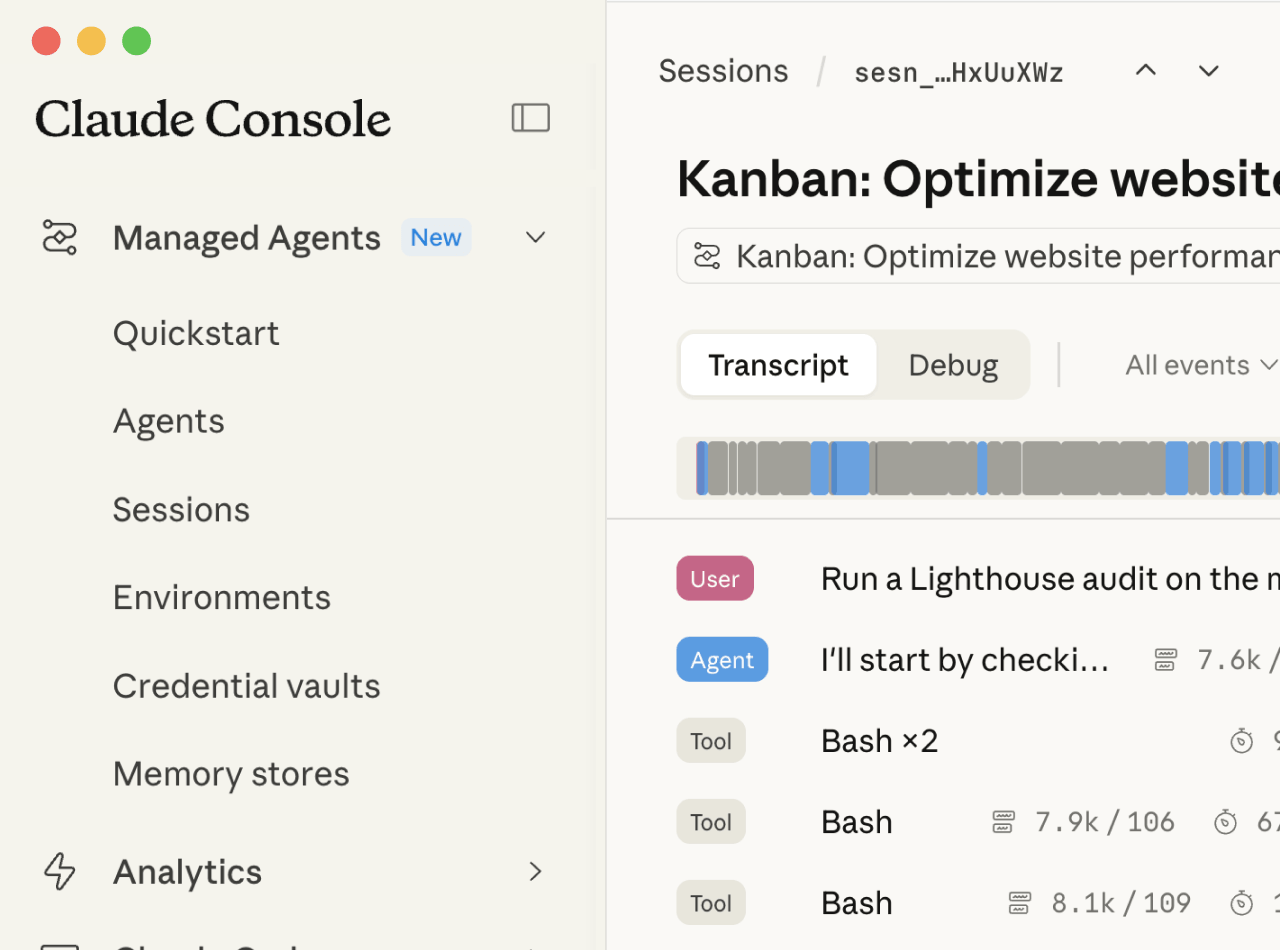Switch to the Transcript view

point(778,365)
